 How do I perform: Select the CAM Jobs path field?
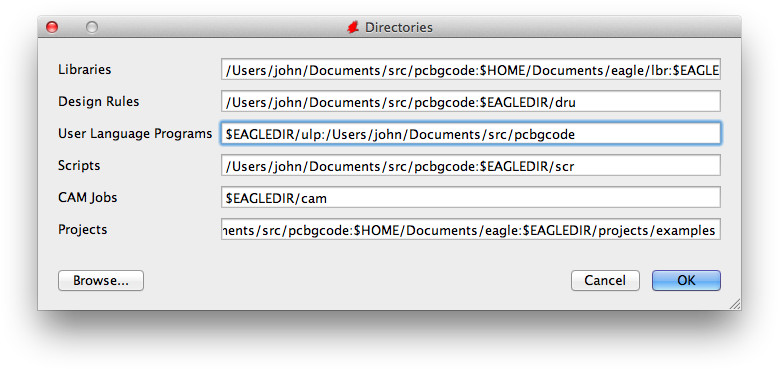point(471,197)
